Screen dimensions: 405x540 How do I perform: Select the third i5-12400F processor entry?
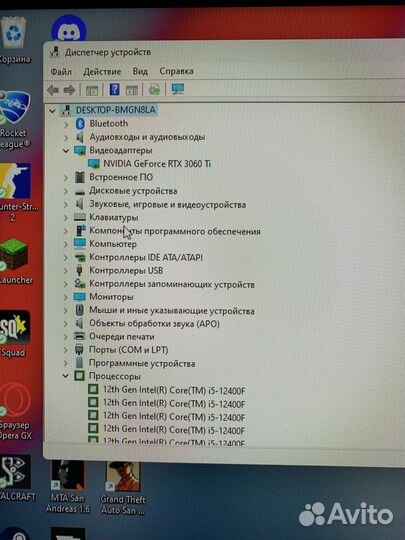(x=174, y=417)
